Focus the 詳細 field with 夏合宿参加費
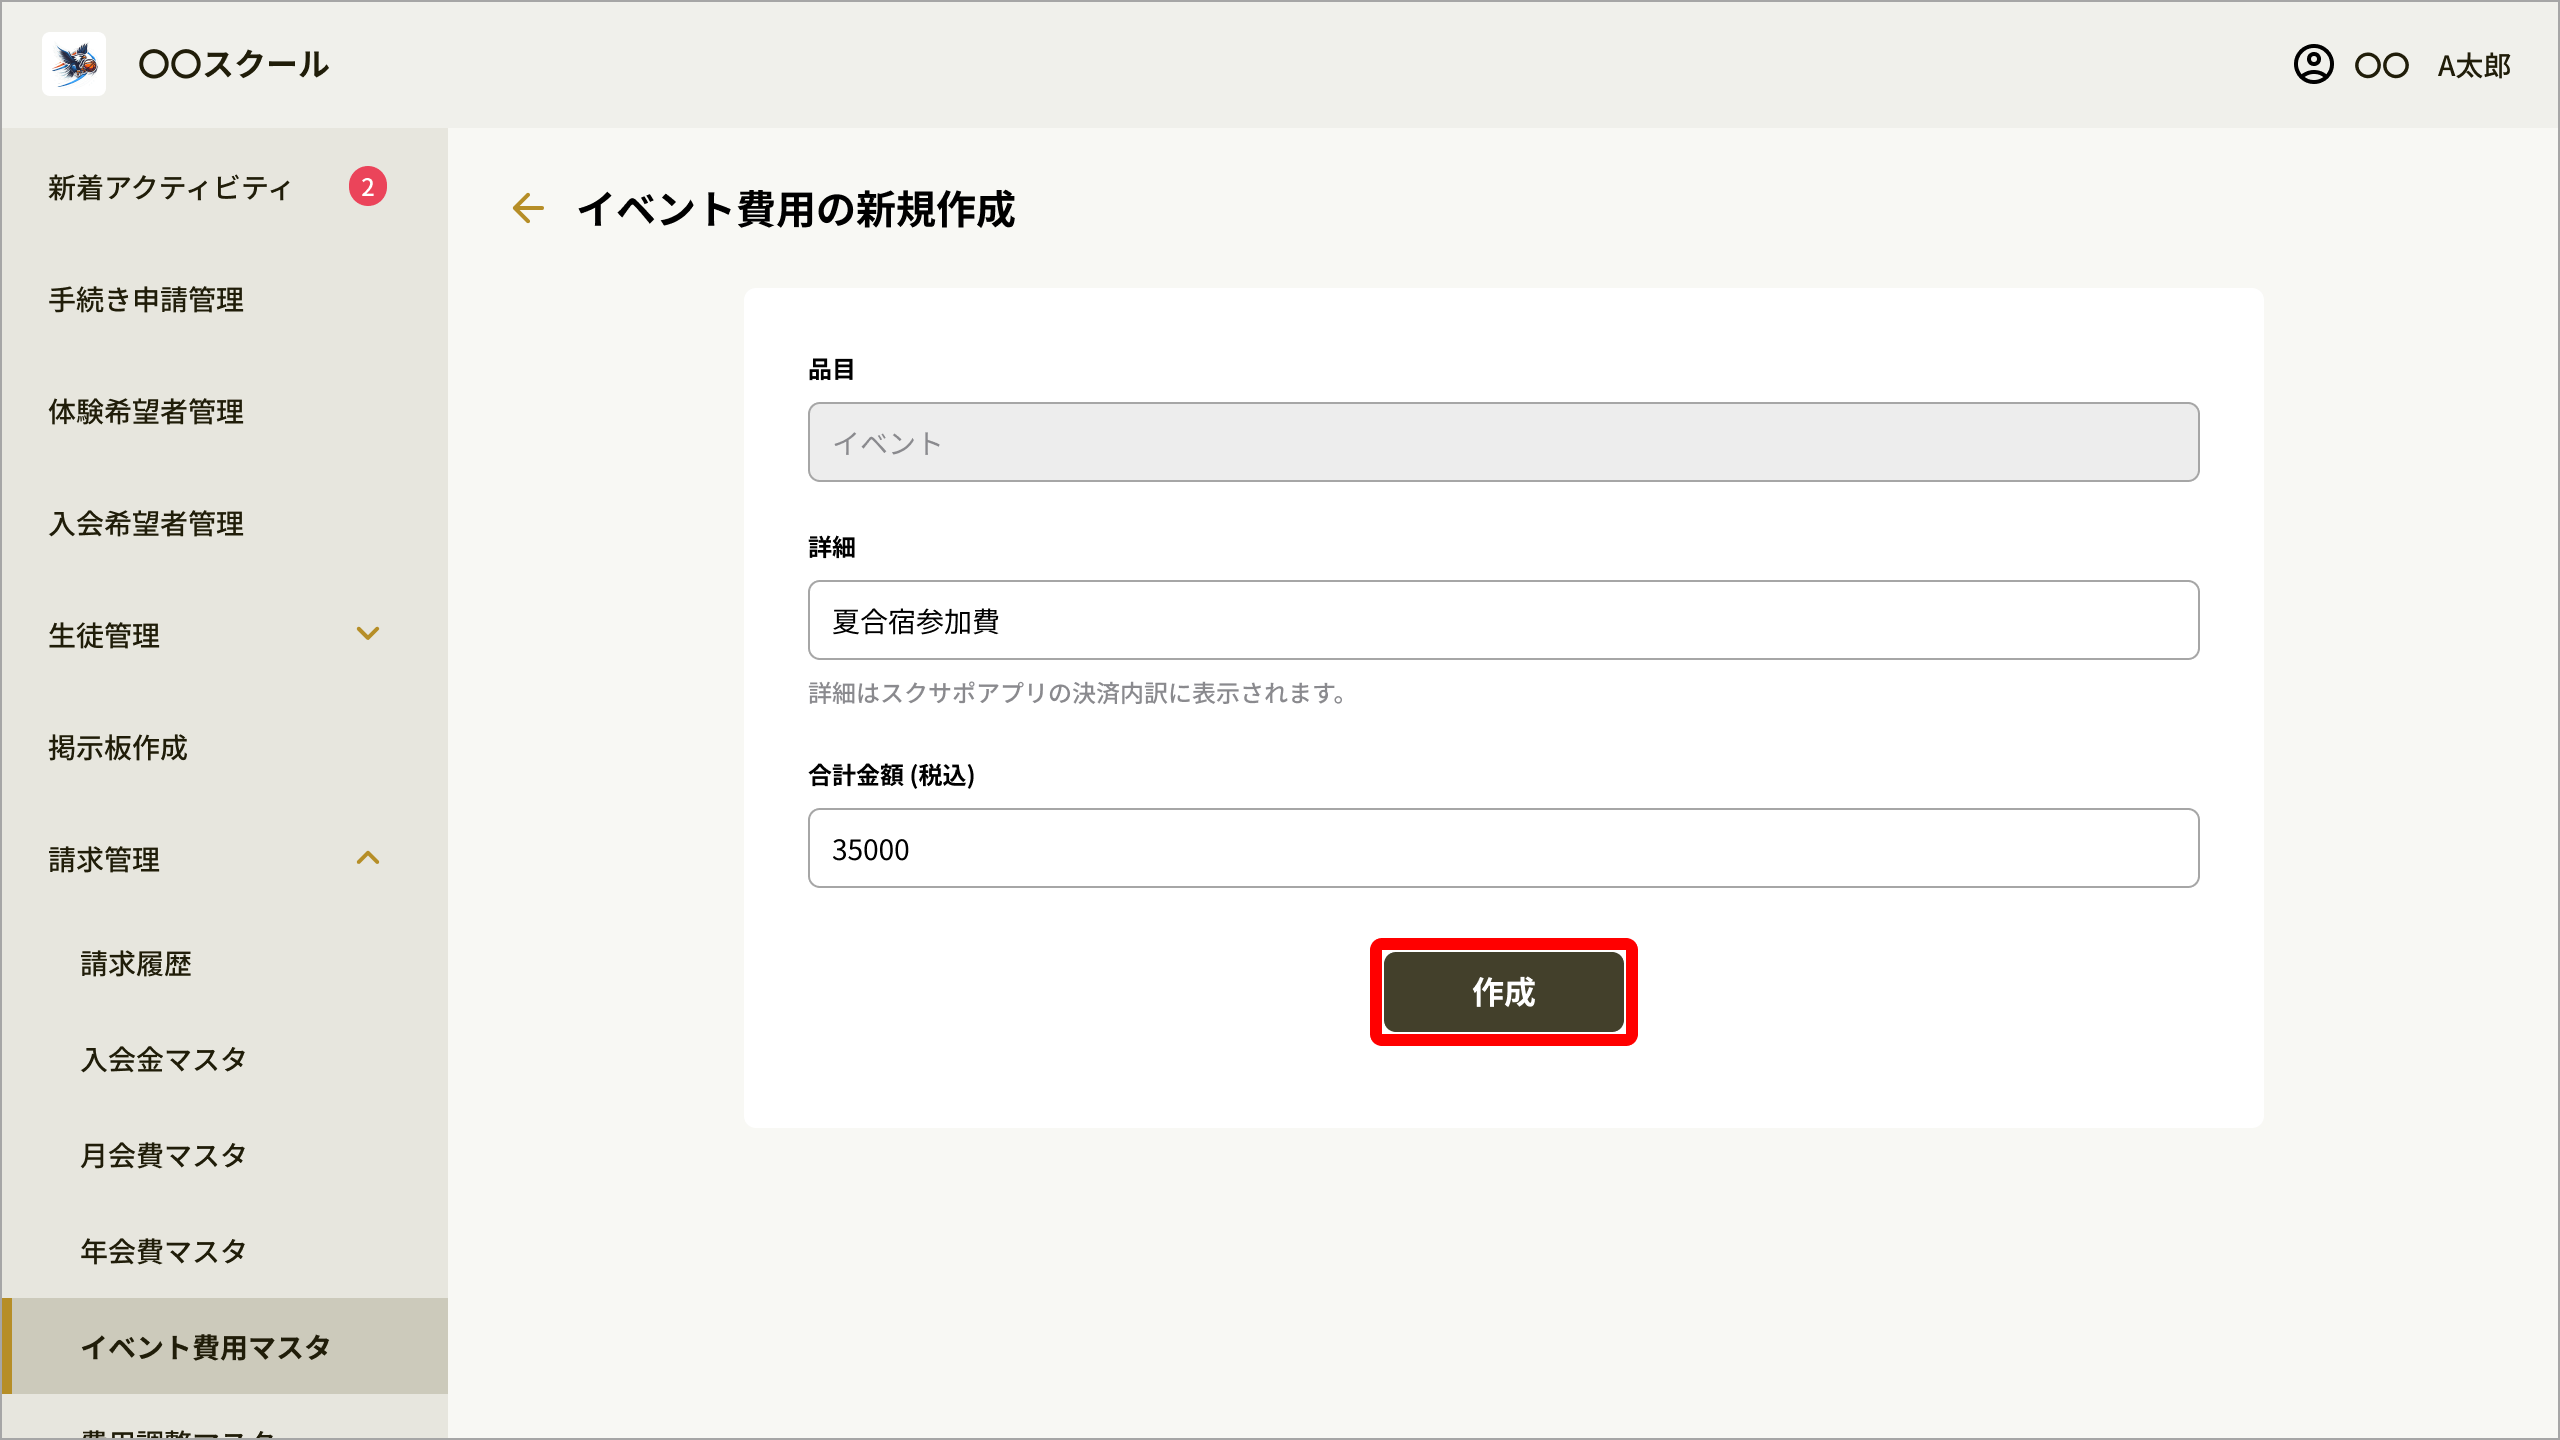Image resolution: width=2560 pixels, height=1440 pixels. click(1504, 620)
